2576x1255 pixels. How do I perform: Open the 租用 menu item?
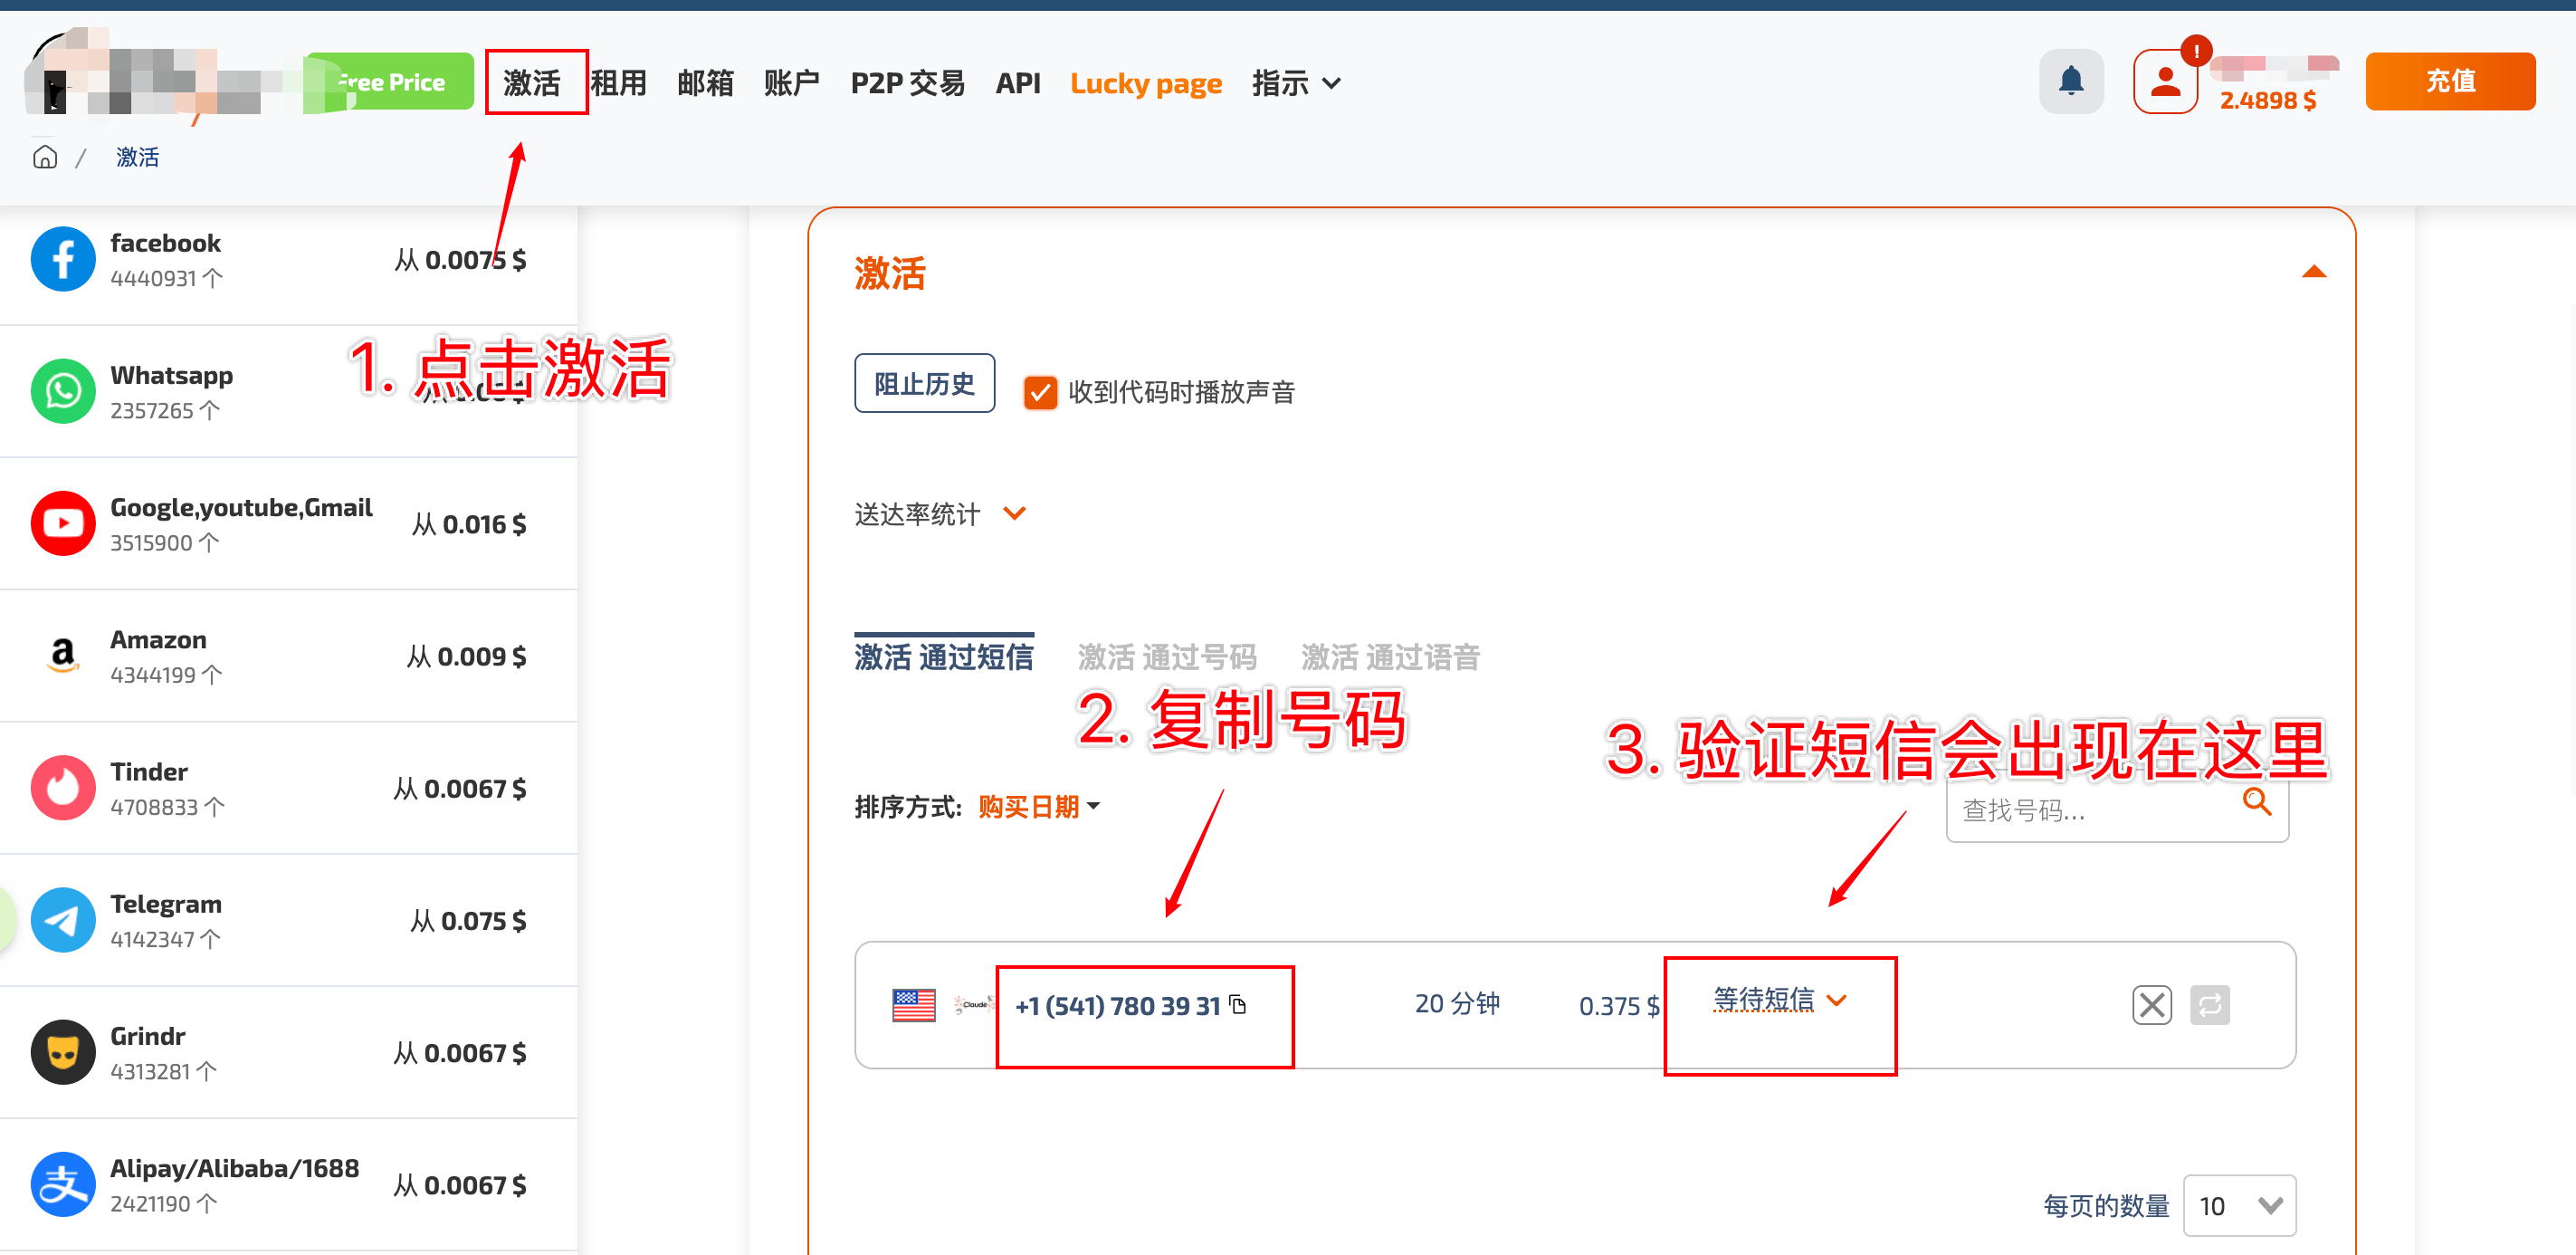coord(618,83)
